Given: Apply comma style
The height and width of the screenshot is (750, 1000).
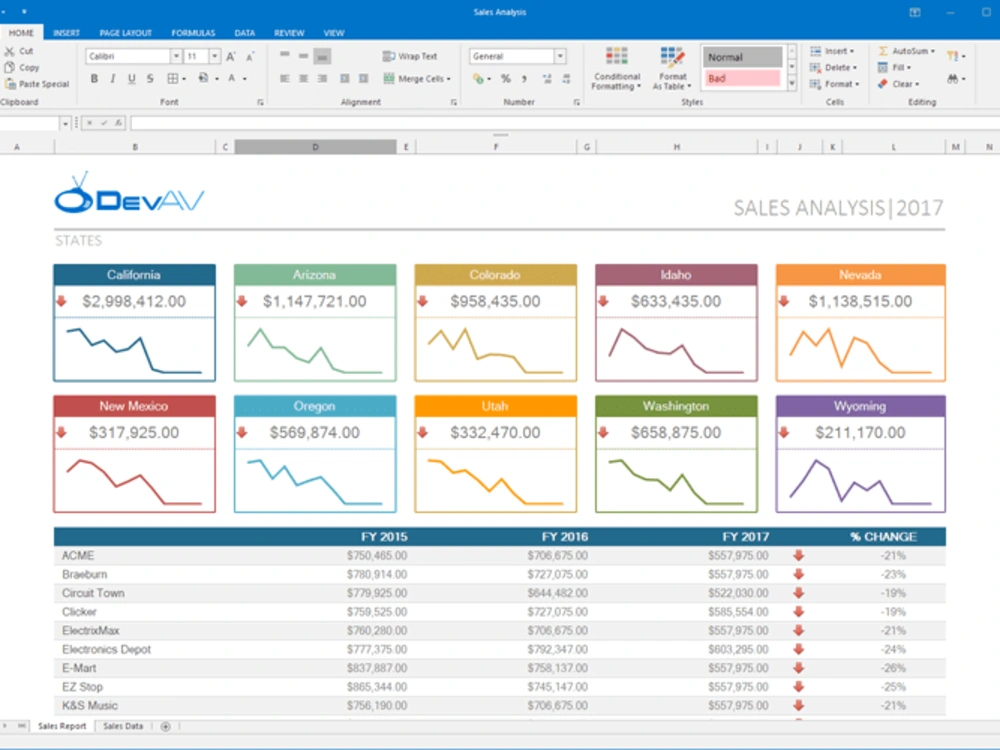Looking at the screenshot, I should click(x=524, y=78).
